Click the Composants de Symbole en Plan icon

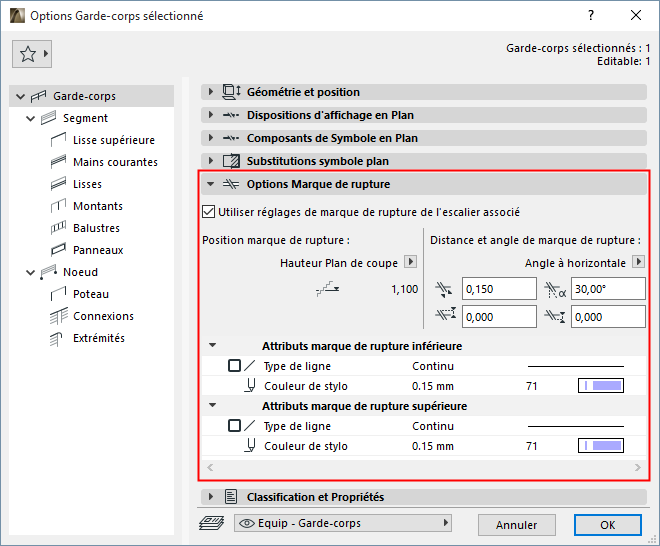(x=231, y=138)
